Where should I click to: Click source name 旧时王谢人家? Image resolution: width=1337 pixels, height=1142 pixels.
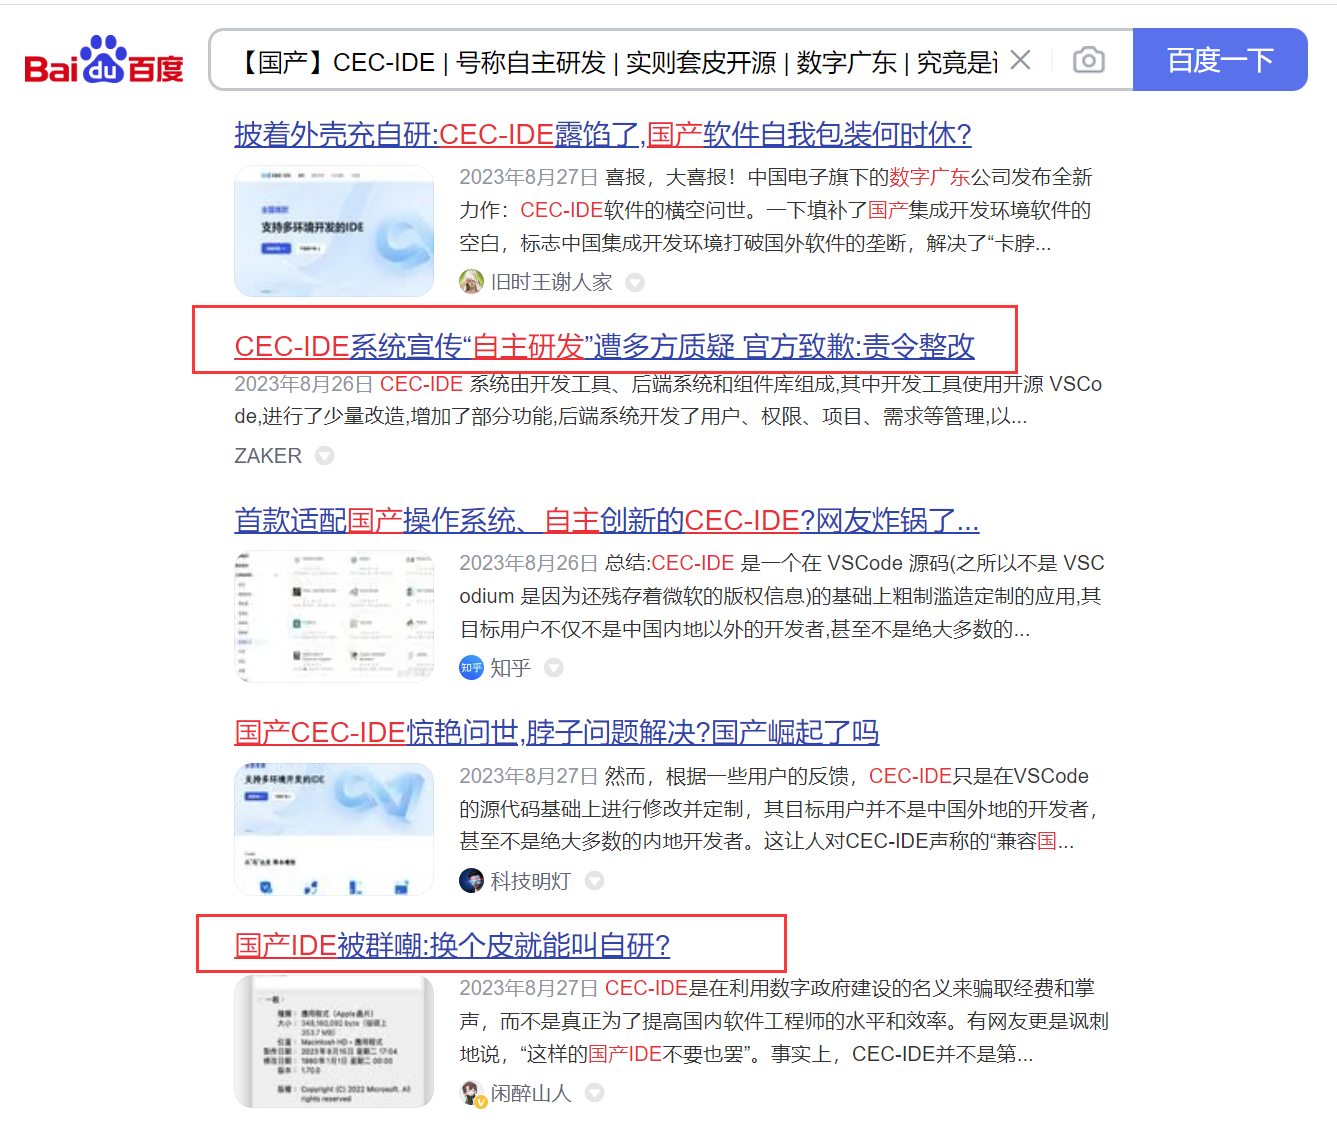551,282
